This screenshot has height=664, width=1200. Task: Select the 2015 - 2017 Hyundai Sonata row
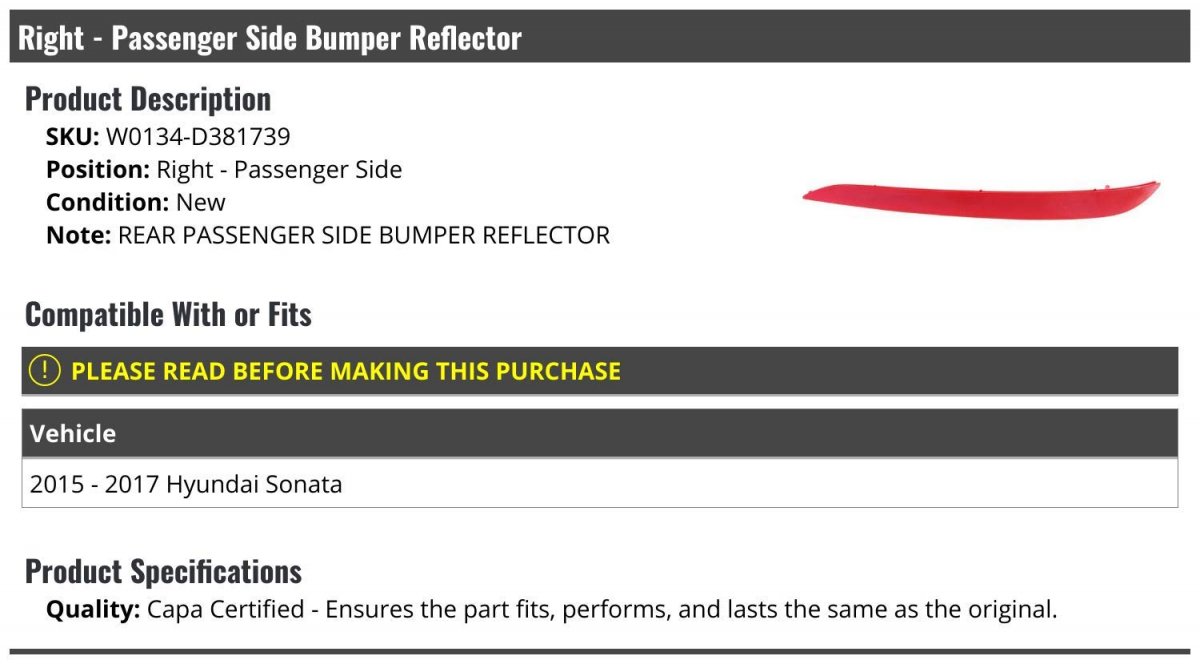click(600, 484)
